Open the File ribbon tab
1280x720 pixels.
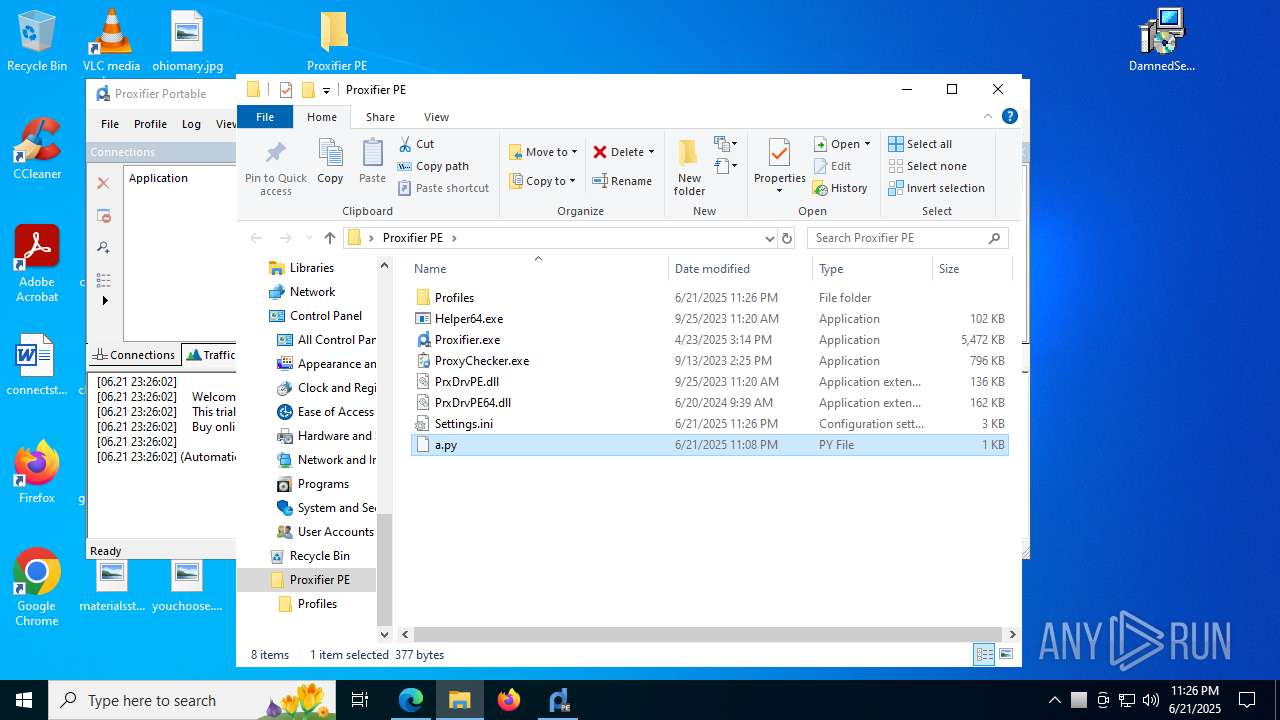tap(265, 117)
